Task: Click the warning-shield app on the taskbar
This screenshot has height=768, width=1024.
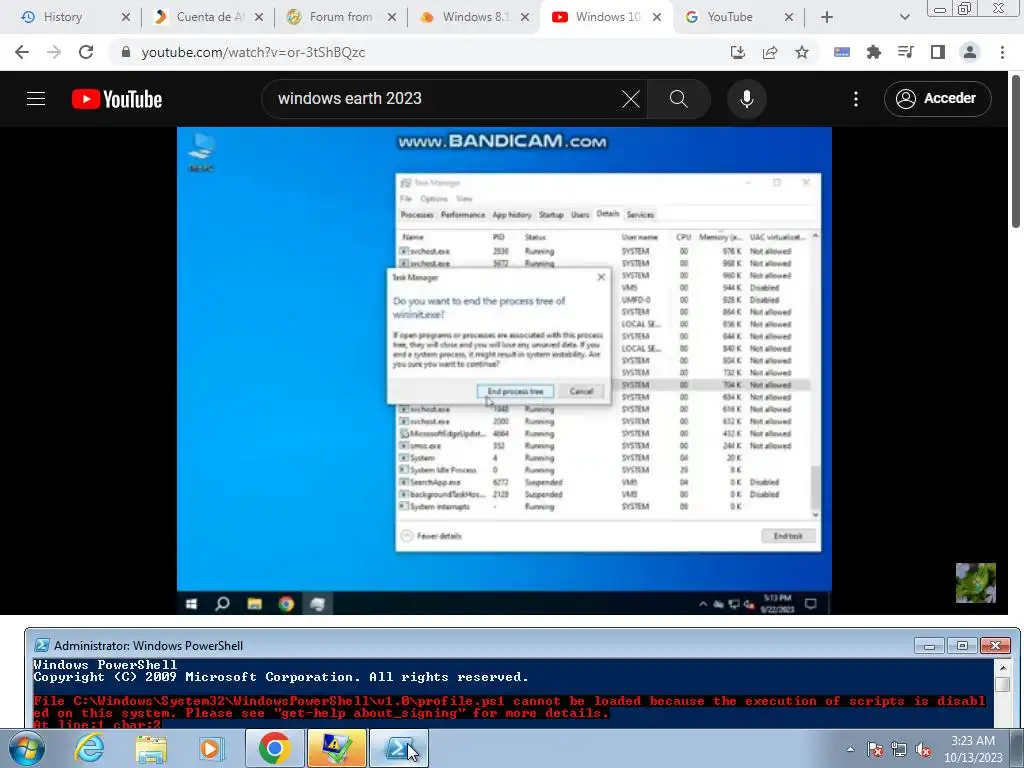Action: (x=337, y=748)
